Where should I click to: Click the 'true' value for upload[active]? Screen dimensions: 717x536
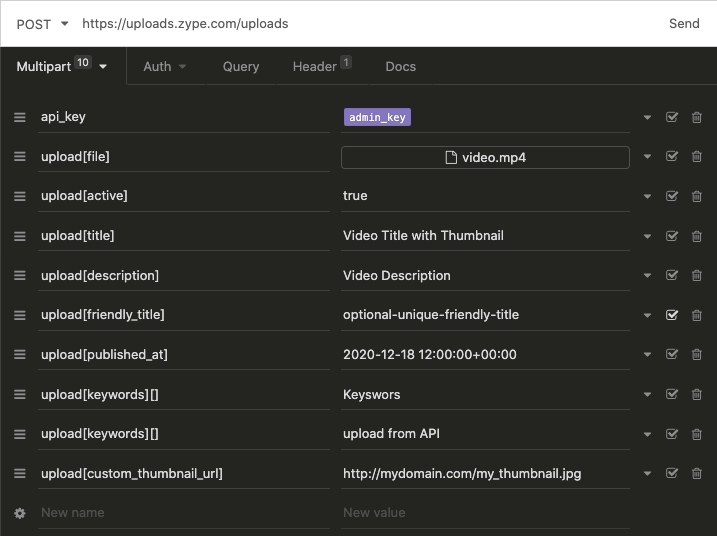click(x=355, y=196)
